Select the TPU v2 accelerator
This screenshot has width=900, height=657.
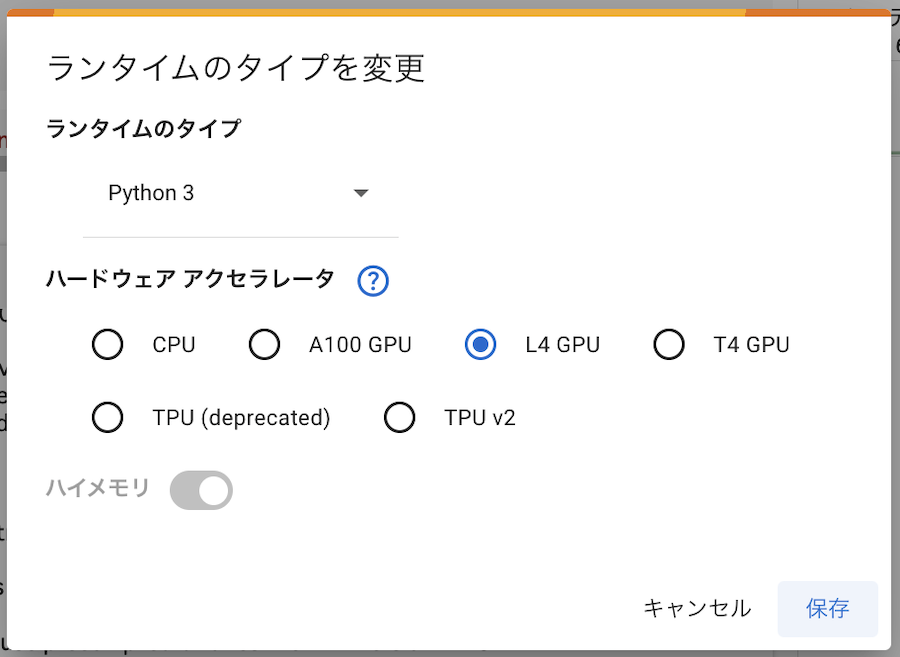point(399,417)
